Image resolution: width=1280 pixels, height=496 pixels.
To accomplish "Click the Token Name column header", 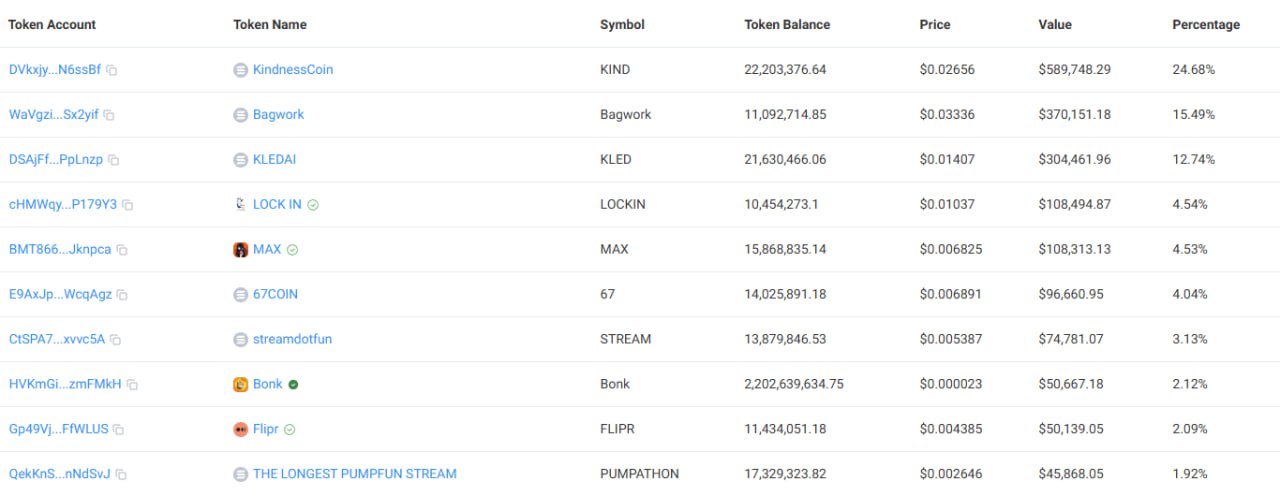I will (x=270, y=25).
